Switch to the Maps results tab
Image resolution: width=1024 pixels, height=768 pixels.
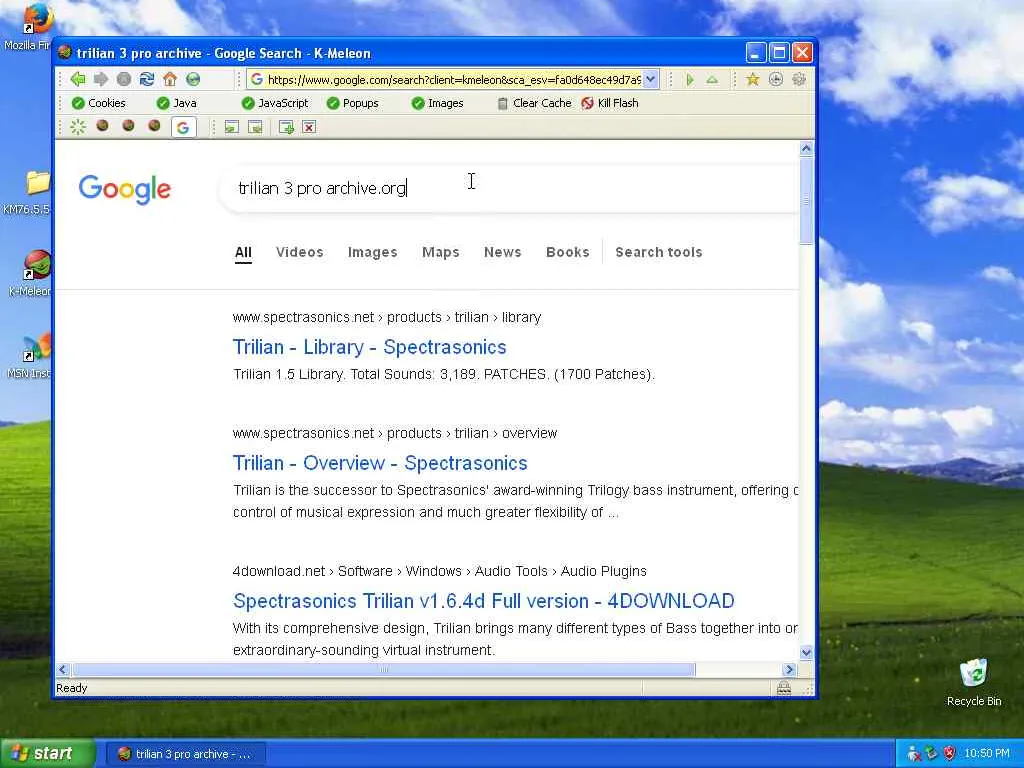coord(441,252)
